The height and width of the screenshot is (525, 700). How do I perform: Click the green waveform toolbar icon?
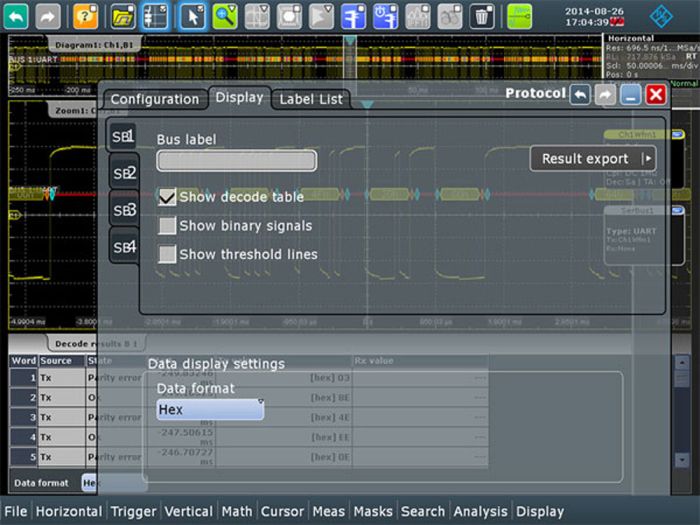pos(520,17)
